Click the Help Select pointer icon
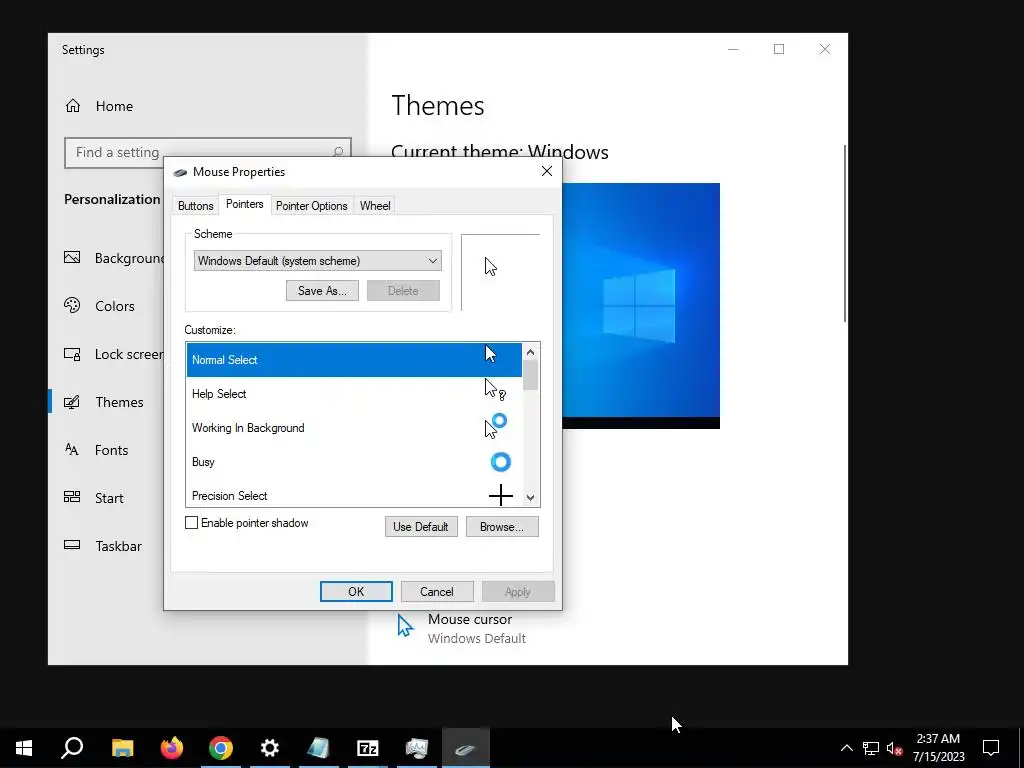Viewport: 1024px width, 768px height. click(494, 390)
